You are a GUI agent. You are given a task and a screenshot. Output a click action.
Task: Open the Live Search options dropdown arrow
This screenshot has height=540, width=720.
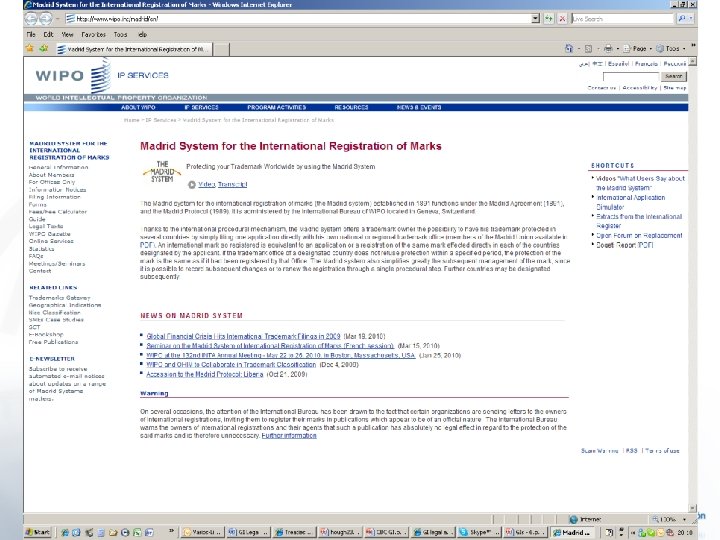click(x=692, y=19)
